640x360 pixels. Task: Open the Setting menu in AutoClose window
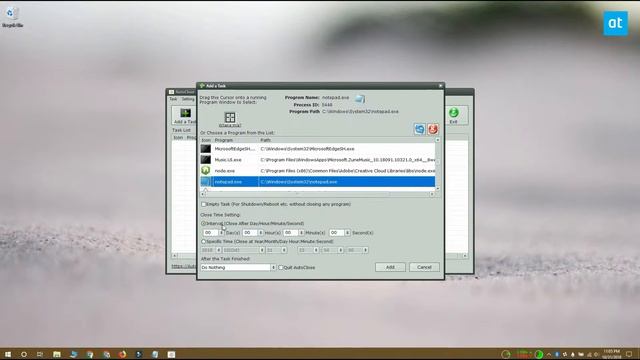[x=188, y=99]
